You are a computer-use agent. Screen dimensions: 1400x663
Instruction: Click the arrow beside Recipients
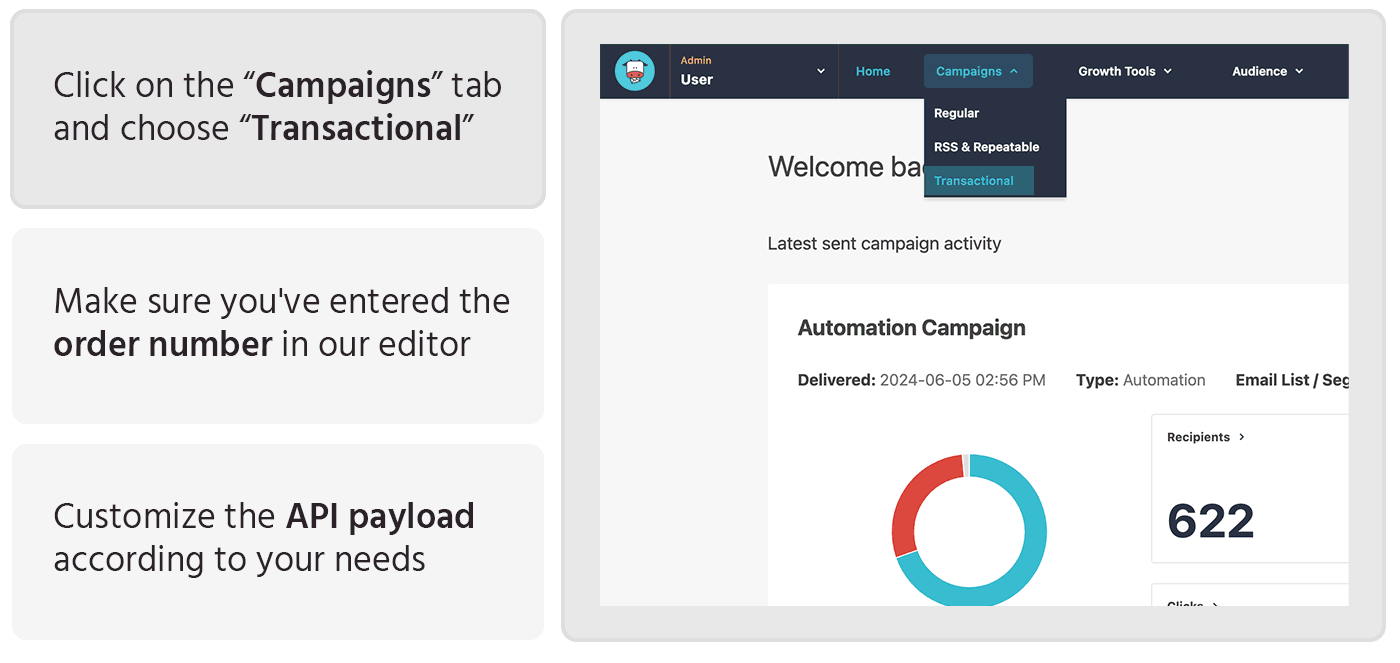coord(1242,437)
